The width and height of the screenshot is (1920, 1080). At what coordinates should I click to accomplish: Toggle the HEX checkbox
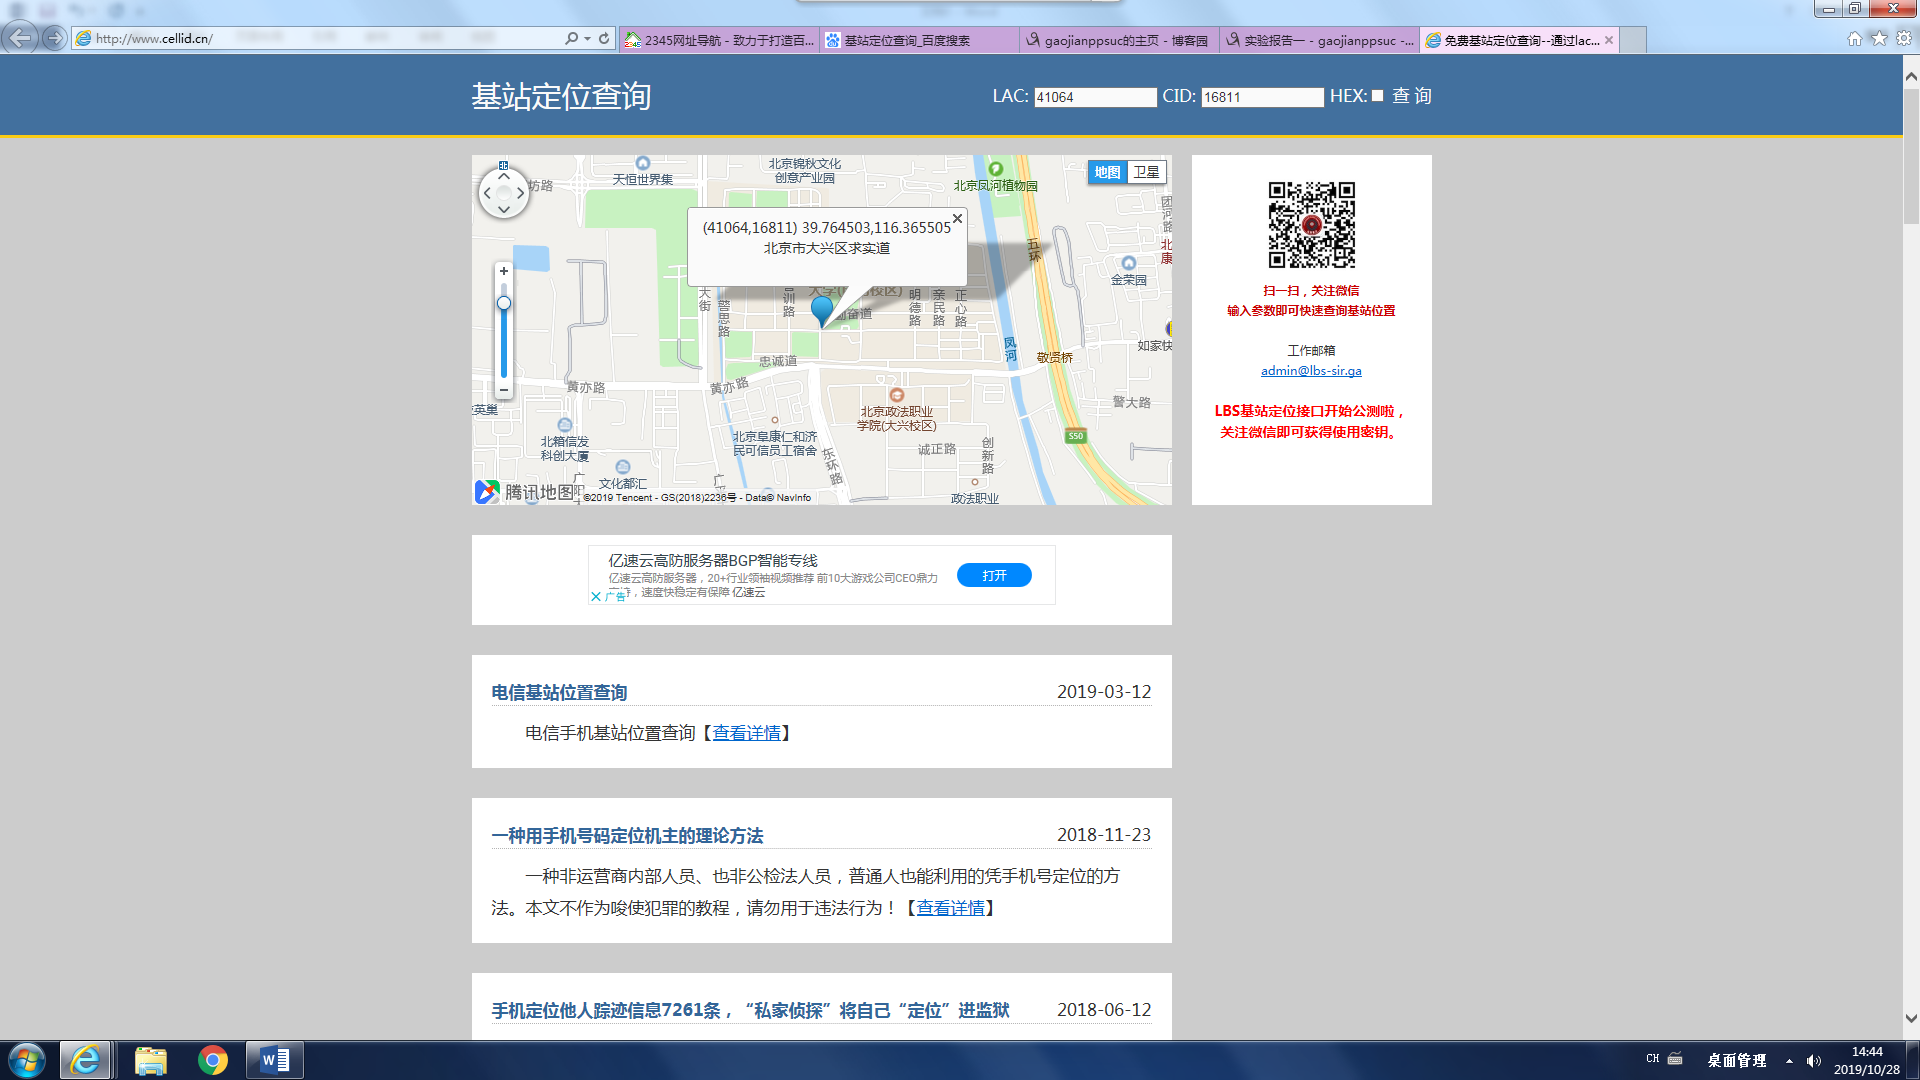point(1377,96)
